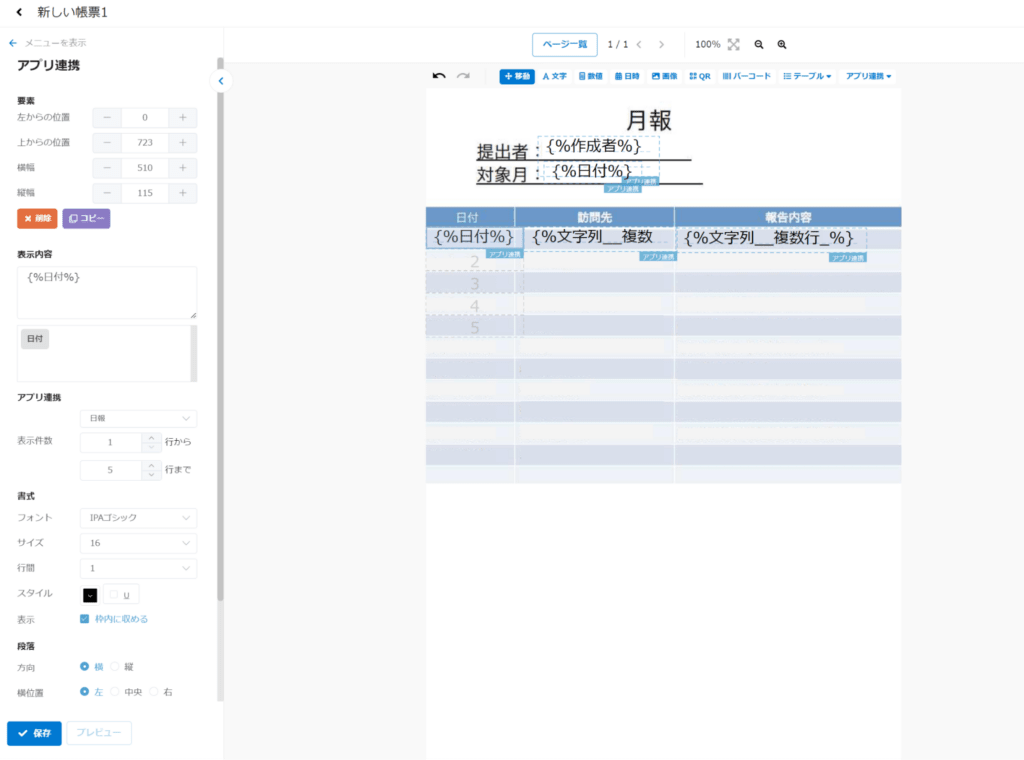
Task: Open the black text color swatch
Action: coord(90,595)
